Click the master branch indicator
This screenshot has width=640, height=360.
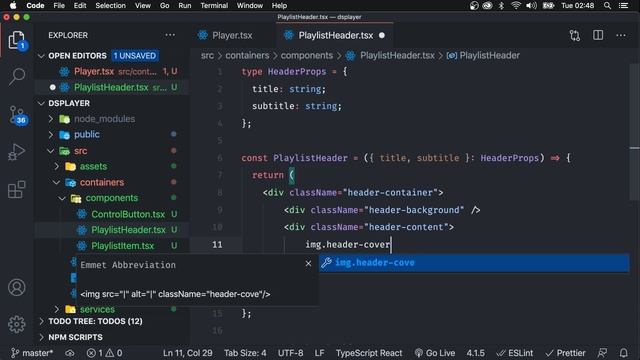(x=32, y=353)
